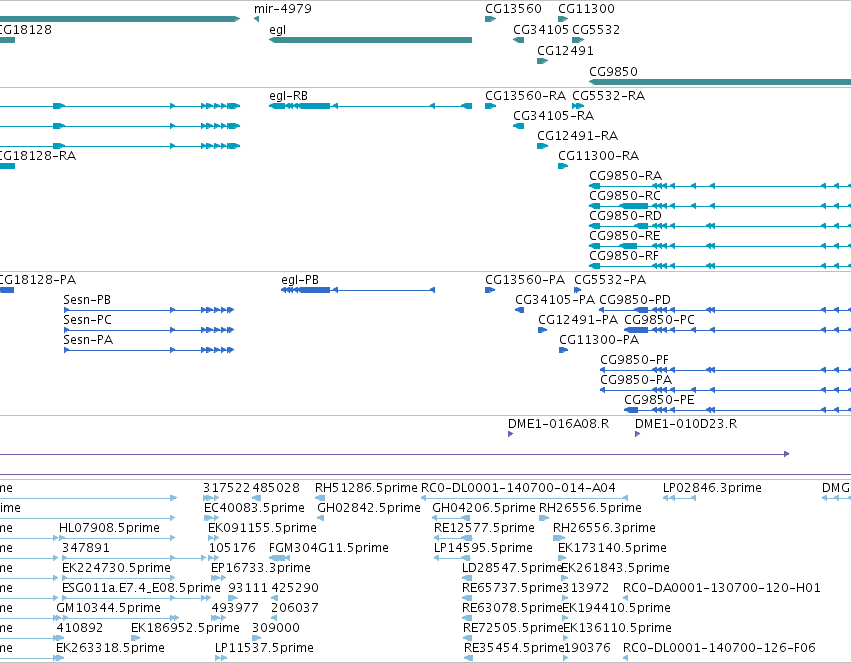Click the EK186952.5prime EST label
This screenshot has width=851, height=663.
(x=185, y=628)
